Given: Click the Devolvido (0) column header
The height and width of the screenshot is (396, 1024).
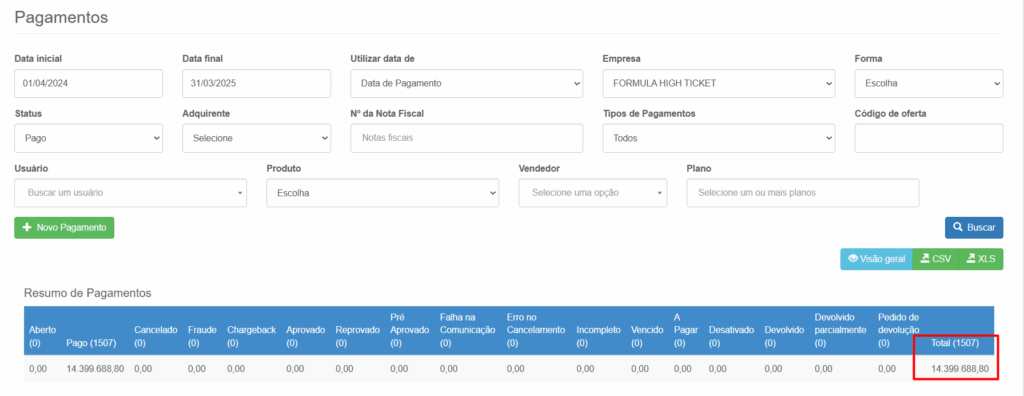Looking at the screenshot, I should pyautogui.click(x=784, y=337).
